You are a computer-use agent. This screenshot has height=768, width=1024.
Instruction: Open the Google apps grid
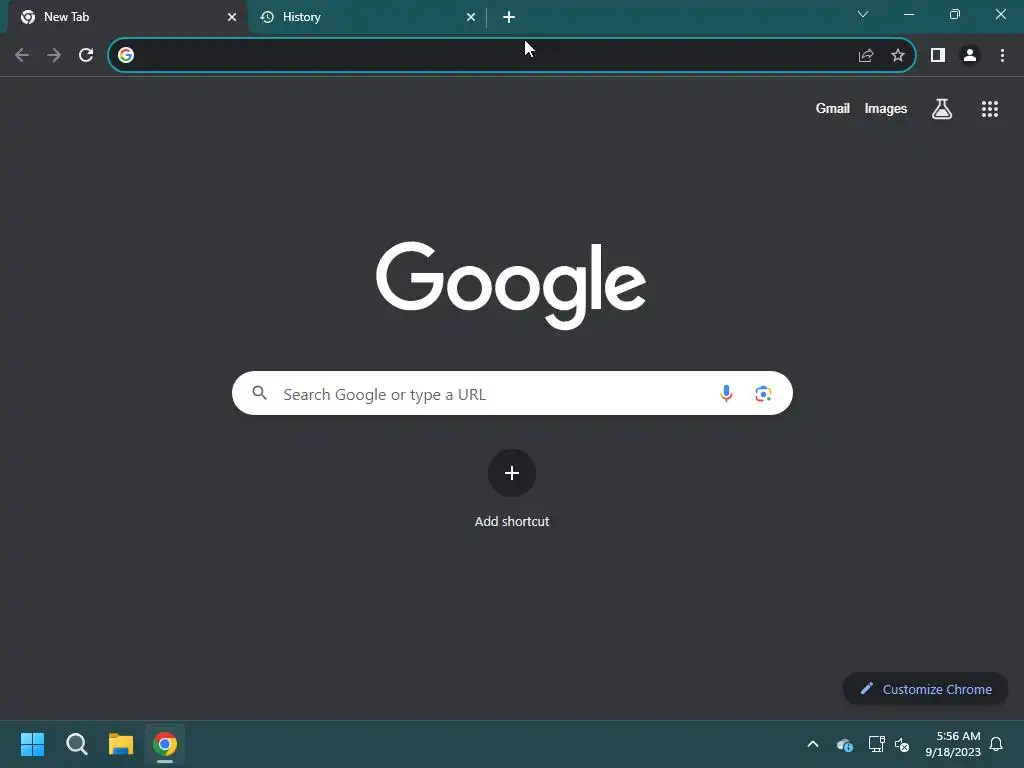[x=990, y=109]
